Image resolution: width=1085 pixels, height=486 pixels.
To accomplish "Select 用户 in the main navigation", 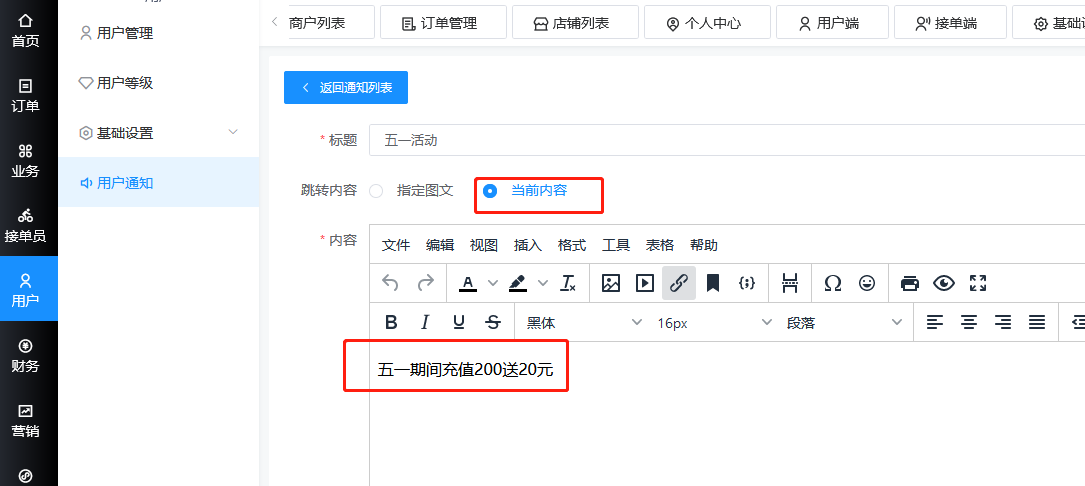I will (x=29, y=289).
